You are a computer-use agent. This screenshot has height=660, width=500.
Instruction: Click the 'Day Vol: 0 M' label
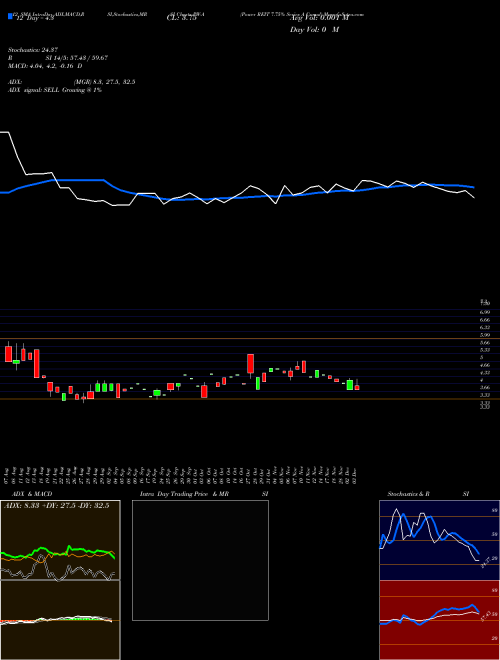314,30
